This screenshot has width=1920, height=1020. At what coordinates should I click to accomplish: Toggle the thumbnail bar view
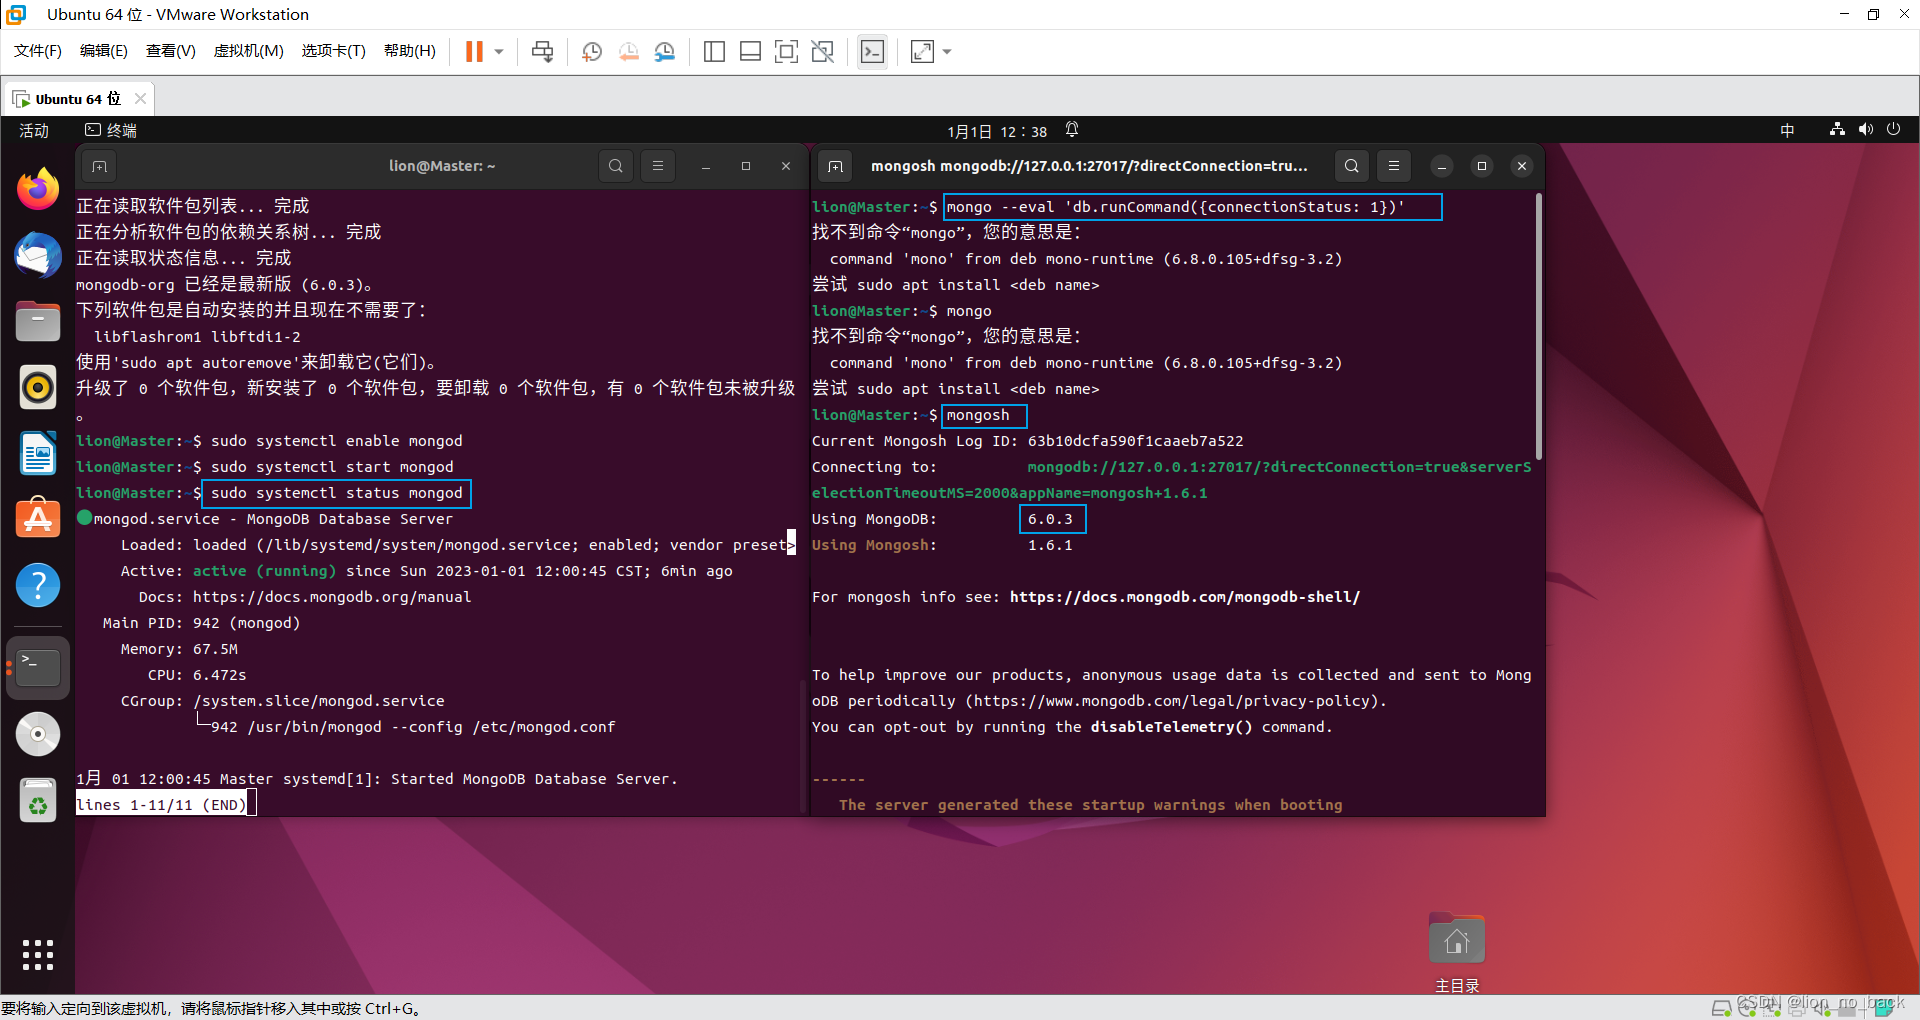tap(750, 51)
